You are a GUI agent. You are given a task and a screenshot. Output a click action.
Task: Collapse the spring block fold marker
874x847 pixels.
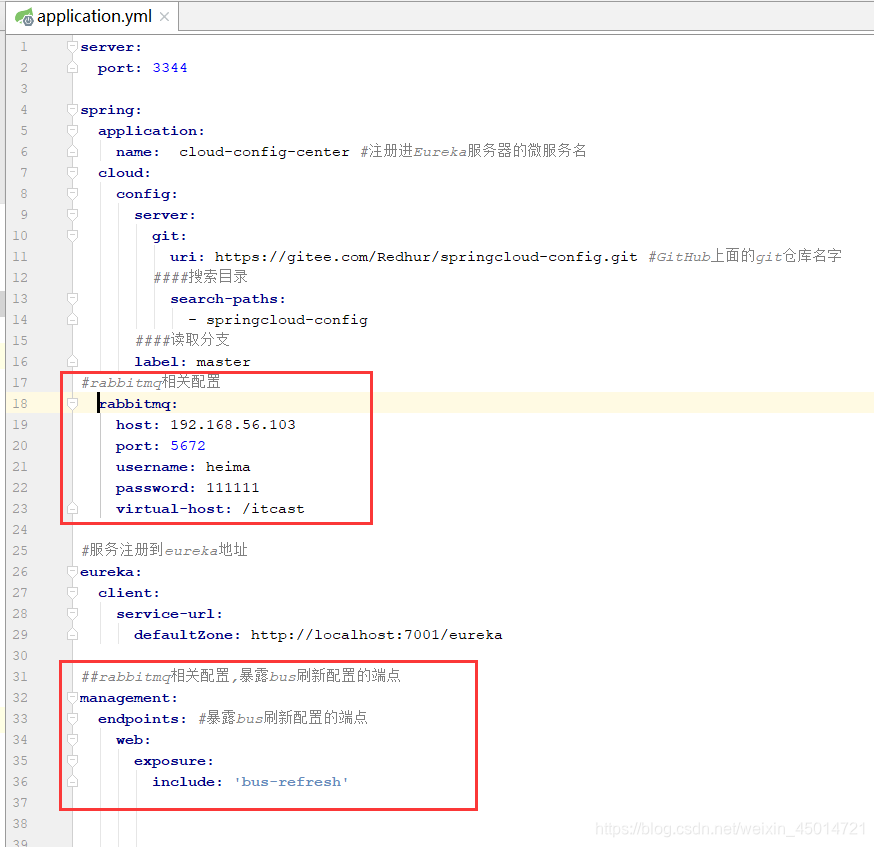[x=72, y=110]
